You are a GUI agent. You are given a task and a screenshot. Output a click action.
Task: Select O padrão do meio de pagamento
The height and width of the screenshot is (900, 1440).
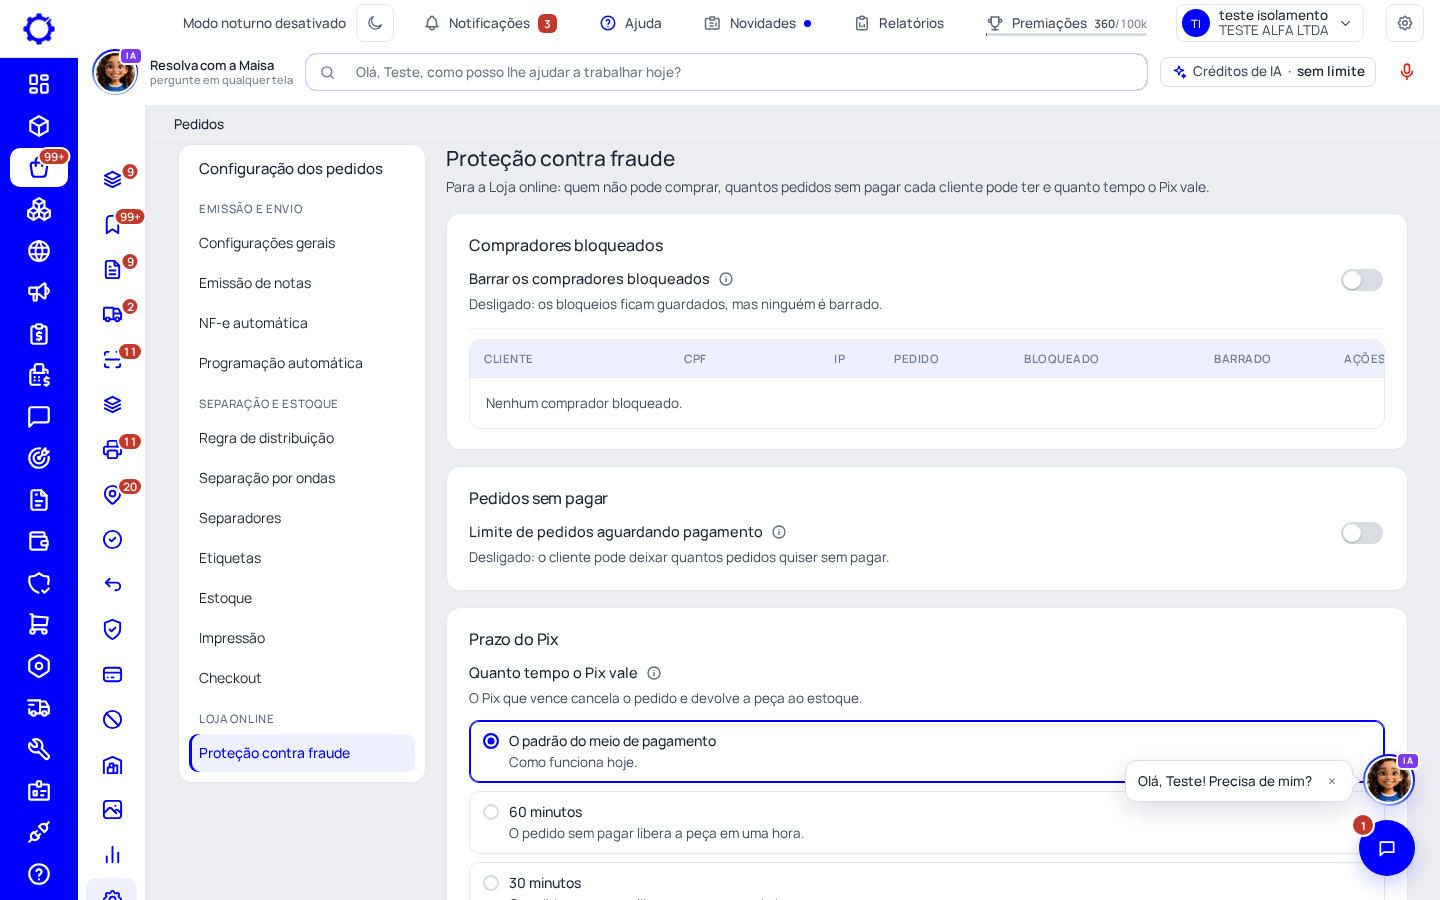click(927, 751)
